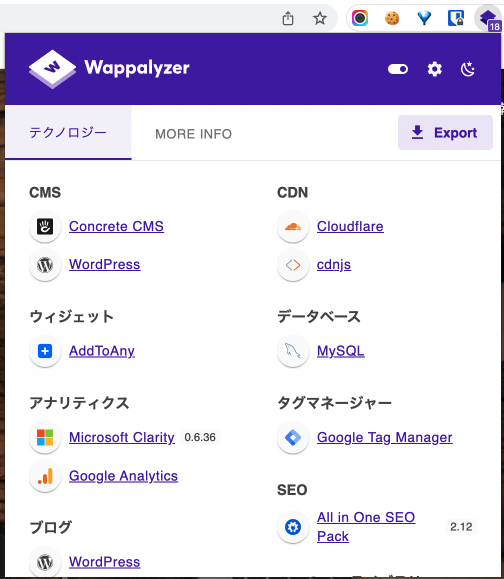Viewport: 504px width, 579px height.
Task: Click the Cloudflare cloud icon
Action: (x=293, y=226)
